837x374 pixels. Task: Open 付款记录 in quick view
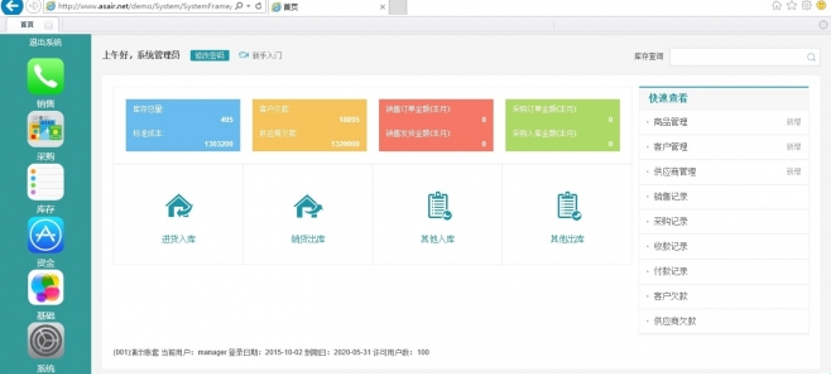click(670, 271)
